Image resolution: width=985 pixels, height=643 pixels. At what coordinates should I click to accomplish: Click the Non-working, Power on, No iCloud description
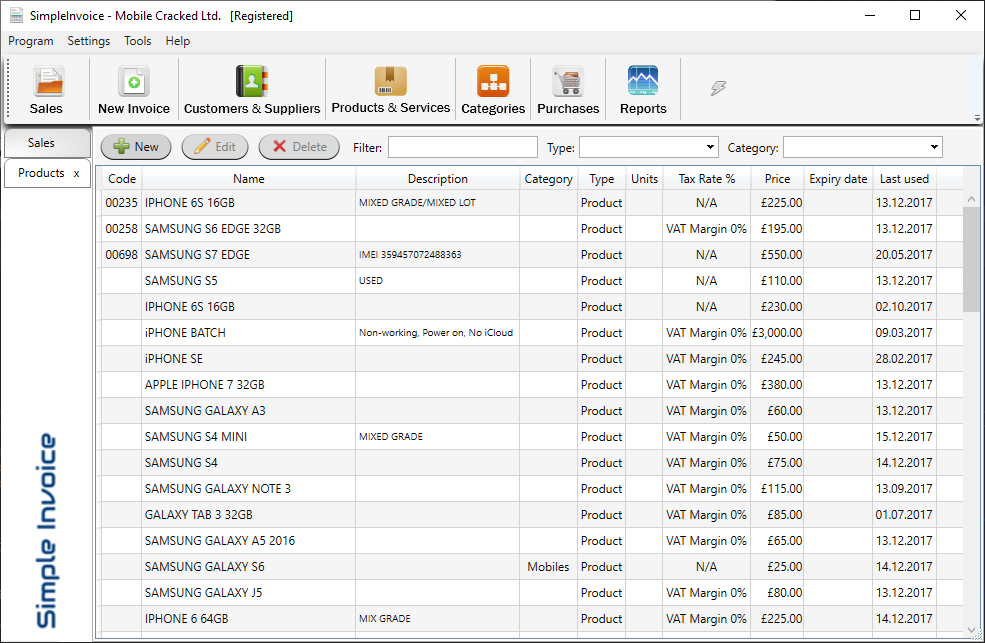(x=436, y=333)
